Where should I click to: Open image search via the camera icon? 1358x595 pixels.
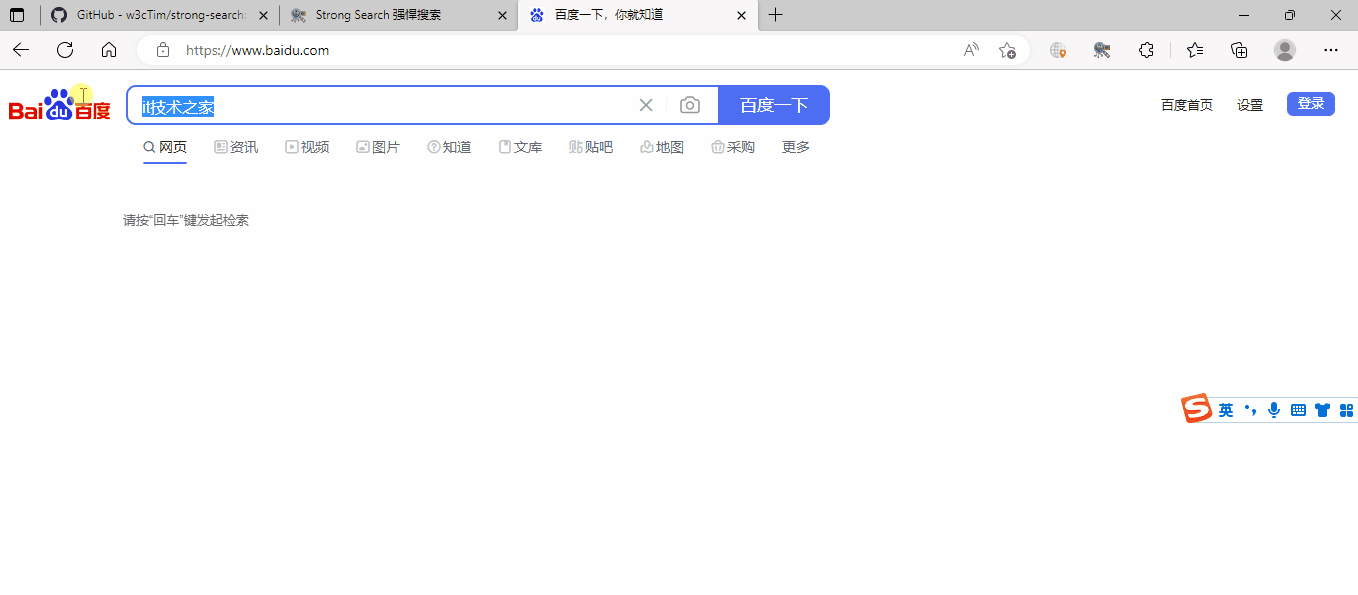(x=690, y=105)
